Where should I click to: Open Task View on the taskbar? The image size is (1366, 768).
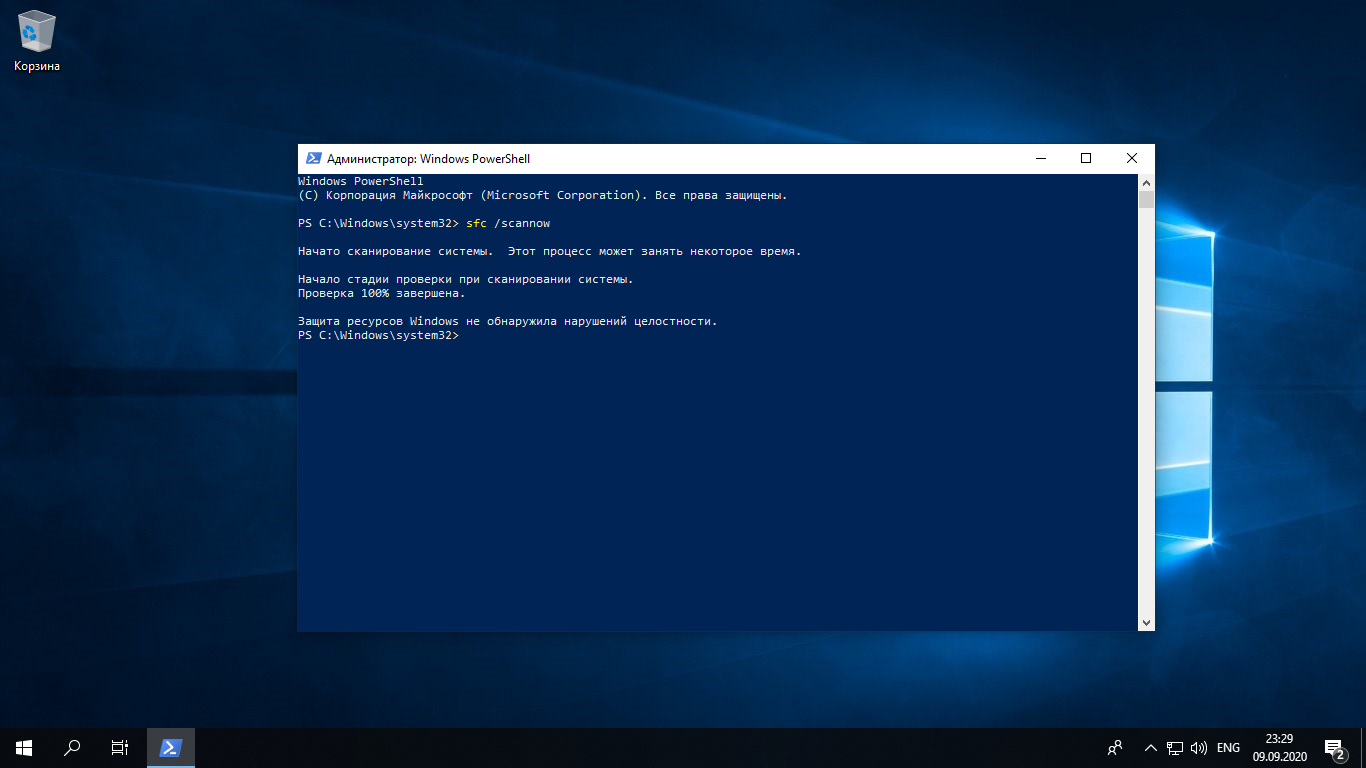[119, 747]
